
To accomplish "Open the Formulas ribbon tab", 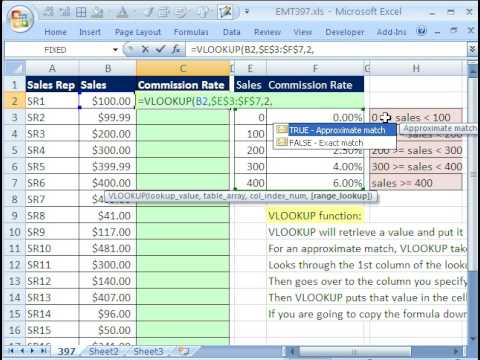I will 191,32.
